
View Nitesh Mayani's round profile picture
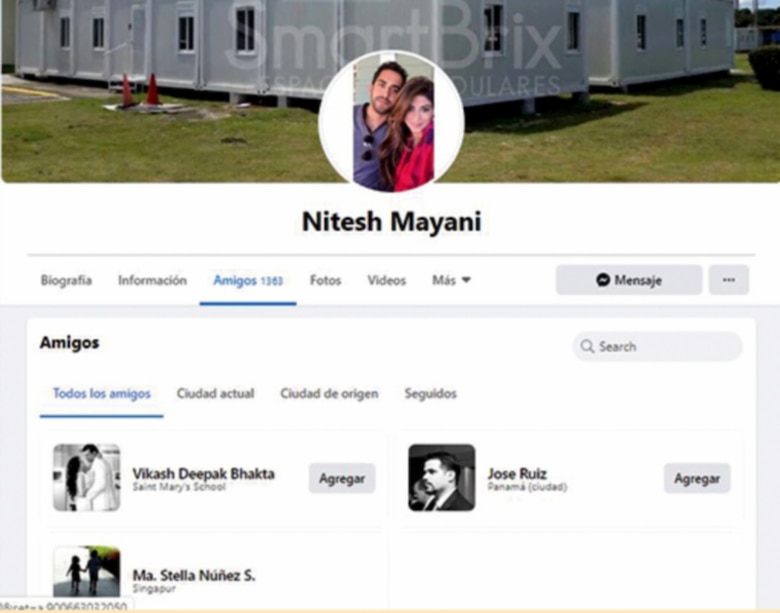click(391, 123)
